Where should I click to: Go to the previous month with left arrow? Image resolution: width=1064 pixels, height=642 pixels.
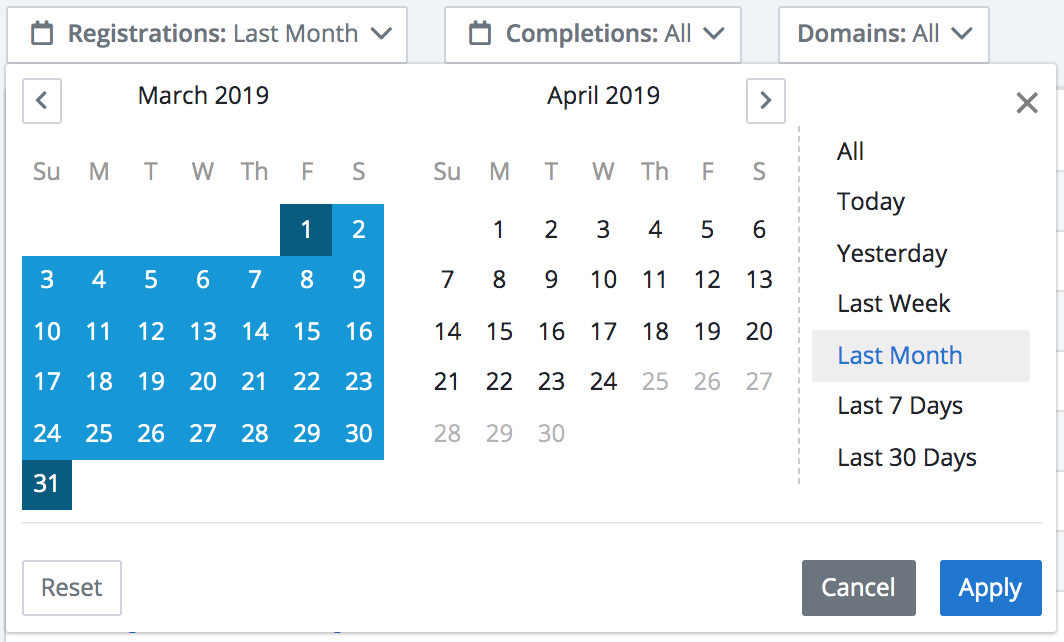[x=42, y=100]
